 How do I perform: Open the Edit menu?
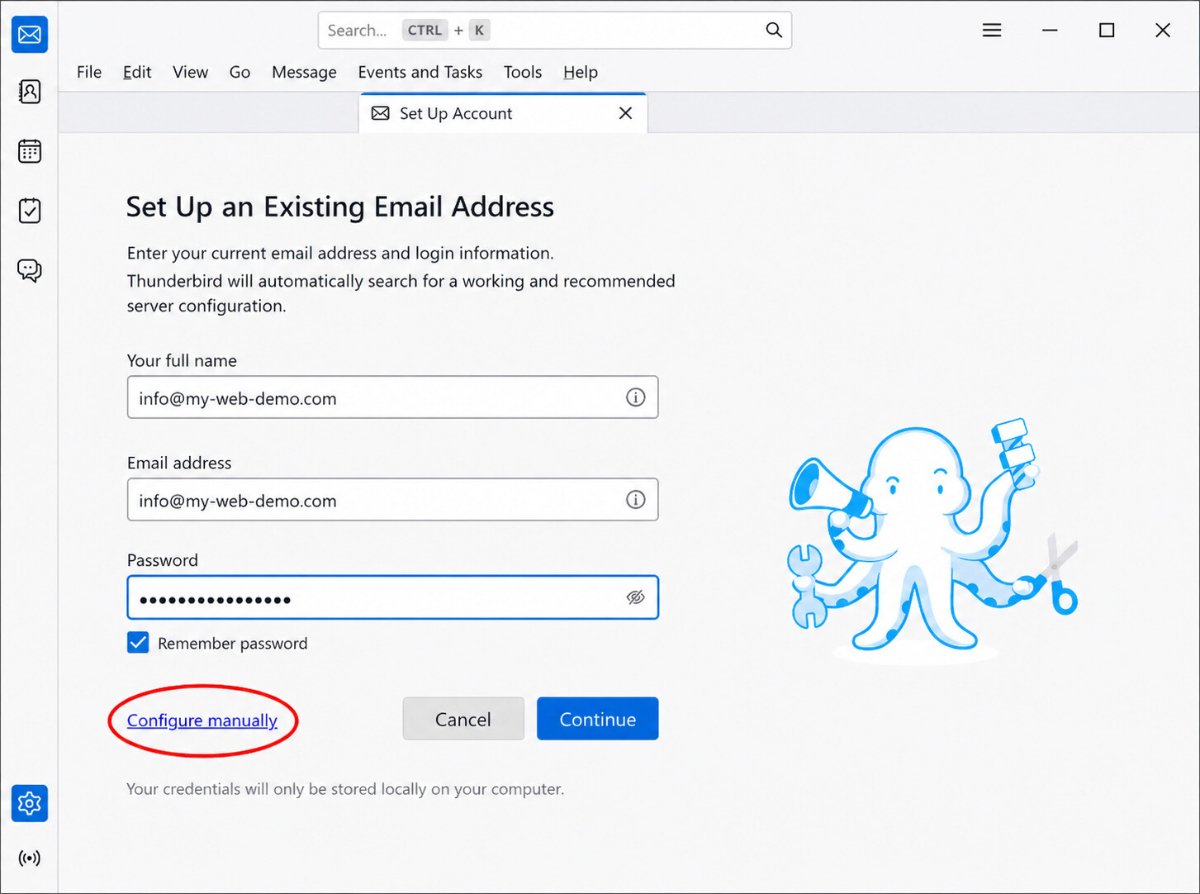(137, 72)
